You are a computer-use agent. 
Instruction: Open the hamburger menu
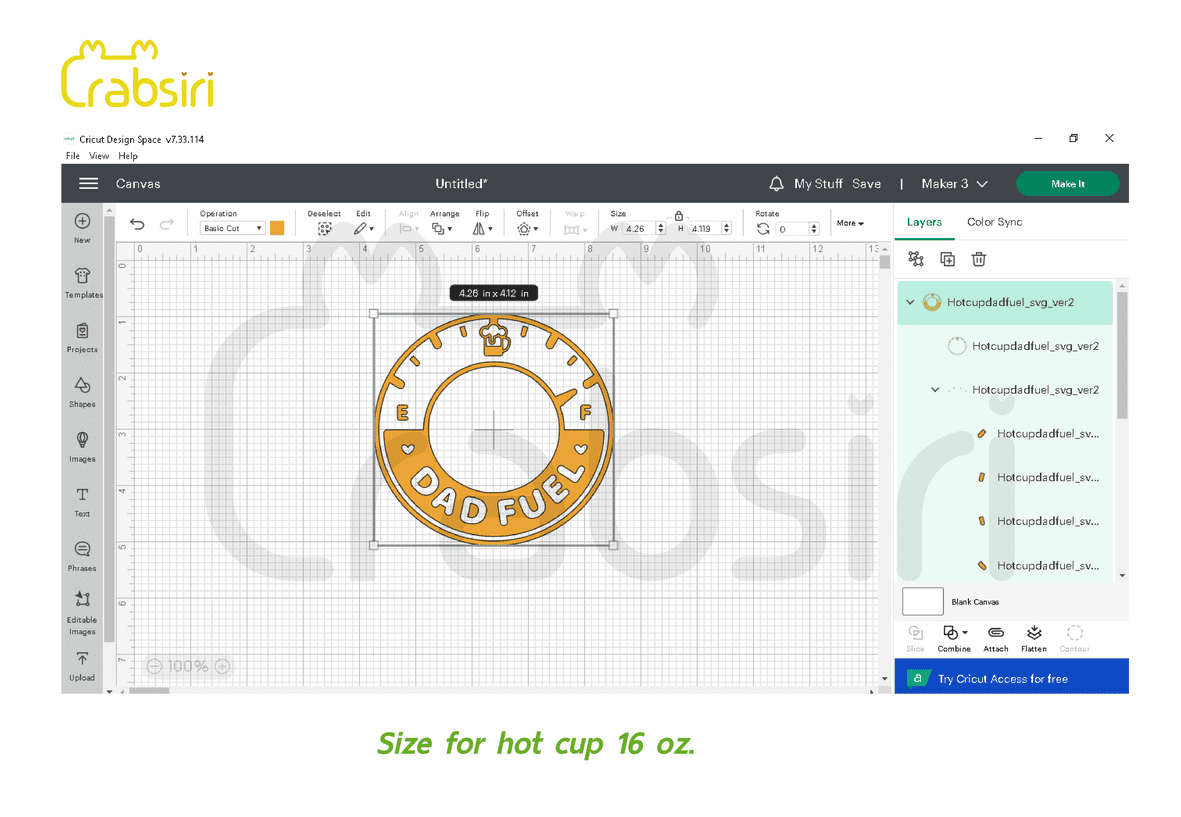tap(89, 184)
